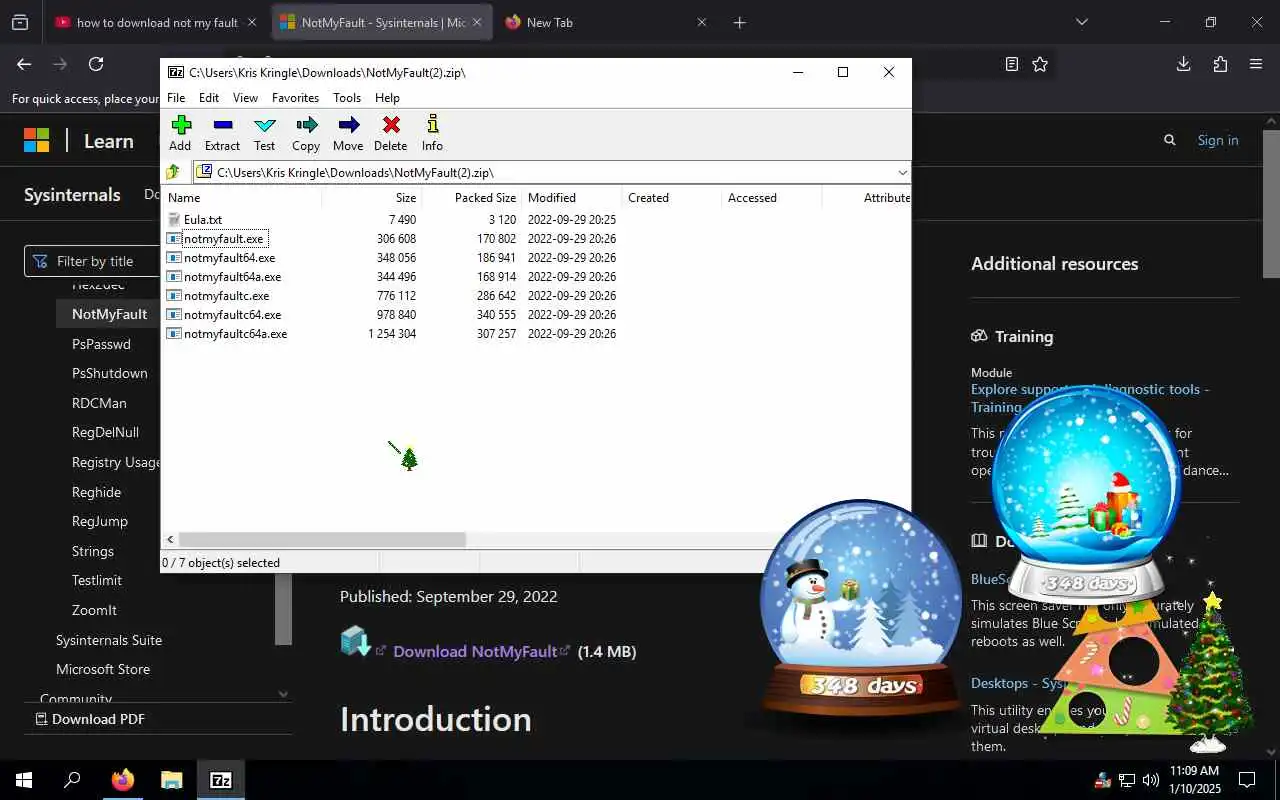
Task: Select notmyfault64a.exe file
Action: (232, 277)
